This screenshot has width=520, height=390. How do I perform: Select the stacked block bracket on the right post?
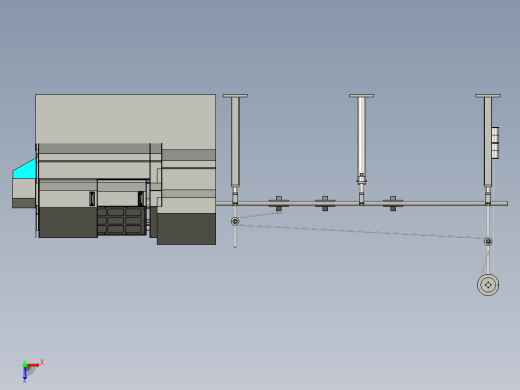point(495,143)
